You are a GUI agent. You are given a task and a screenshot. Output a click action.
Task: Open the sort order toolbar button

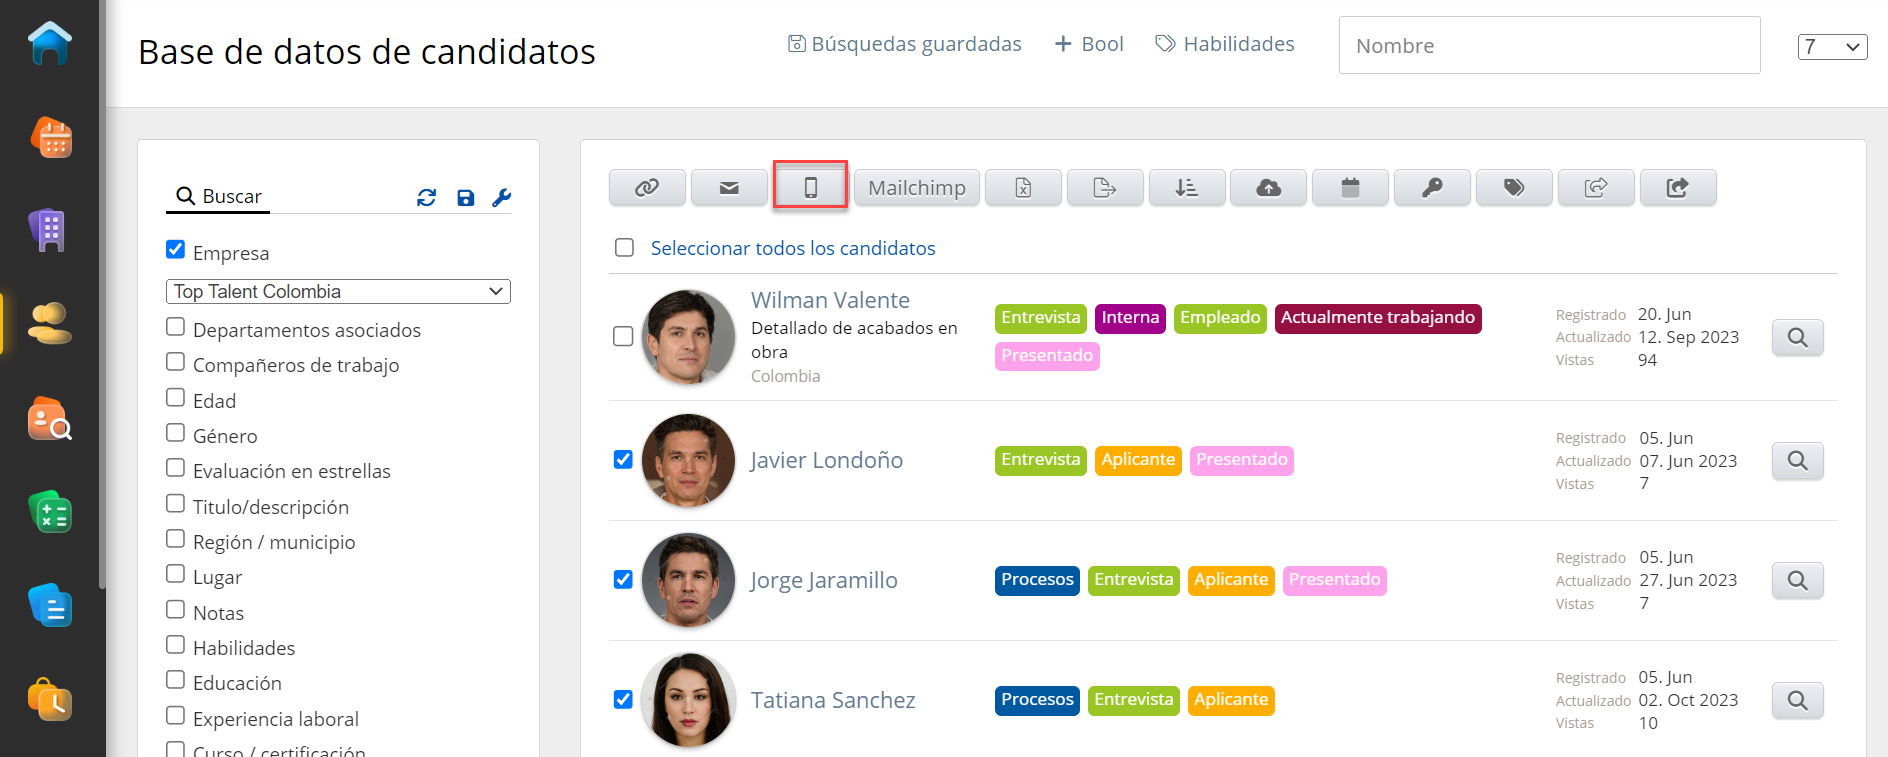(1186, 187)
